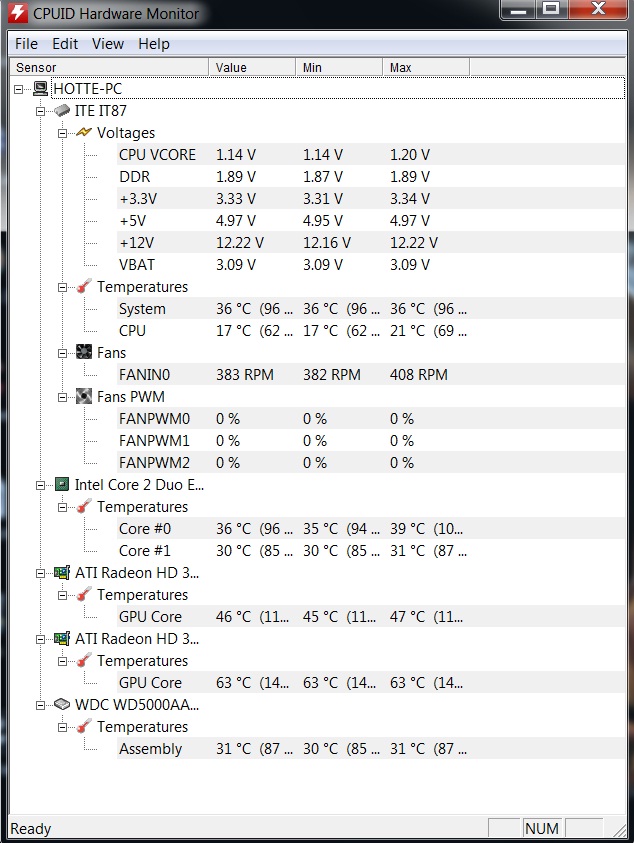Image resolution: width=634 pixels, height=843 pixels.
Task: Click the Max column header
Action: 426,67
